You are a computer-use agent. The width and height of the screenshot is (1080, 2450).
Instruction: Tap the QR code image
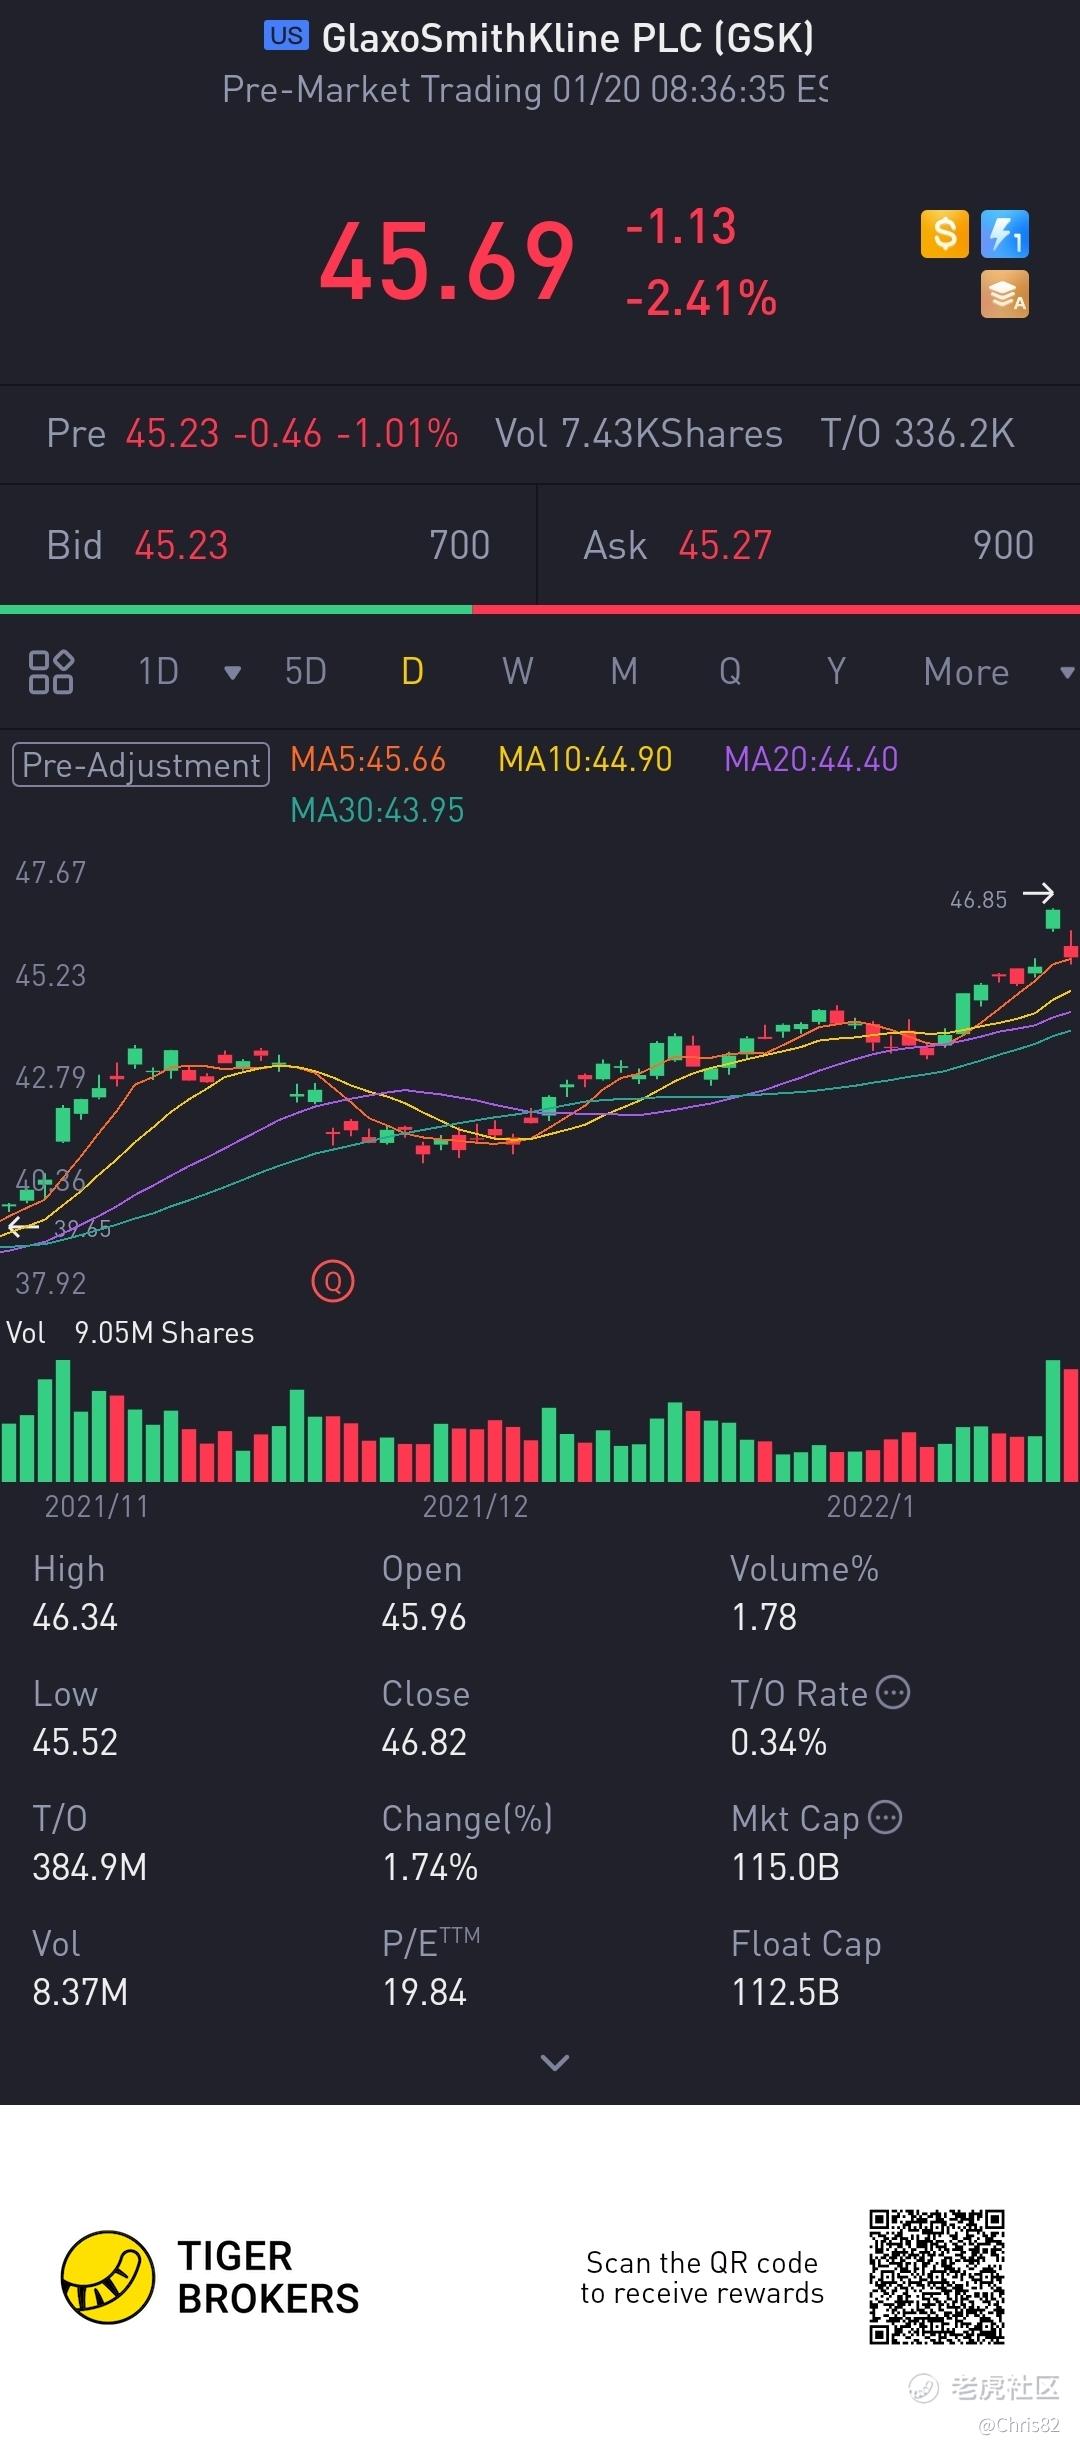click(x=937, y=2277)
